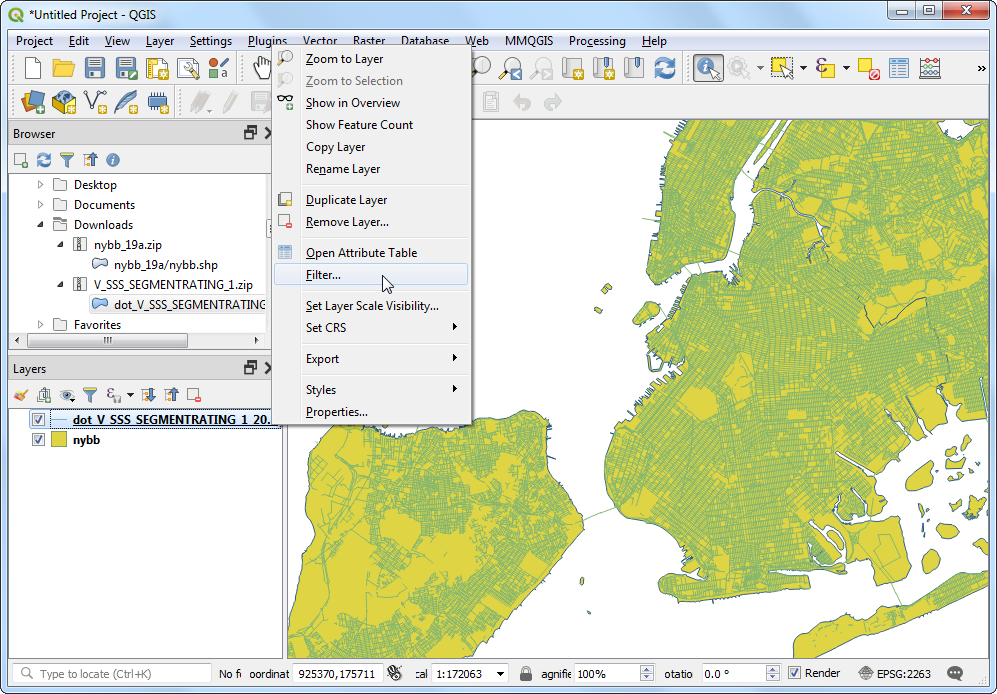Click the New Project blank page icon
This screenshot has width=997, height=694.
33,68
